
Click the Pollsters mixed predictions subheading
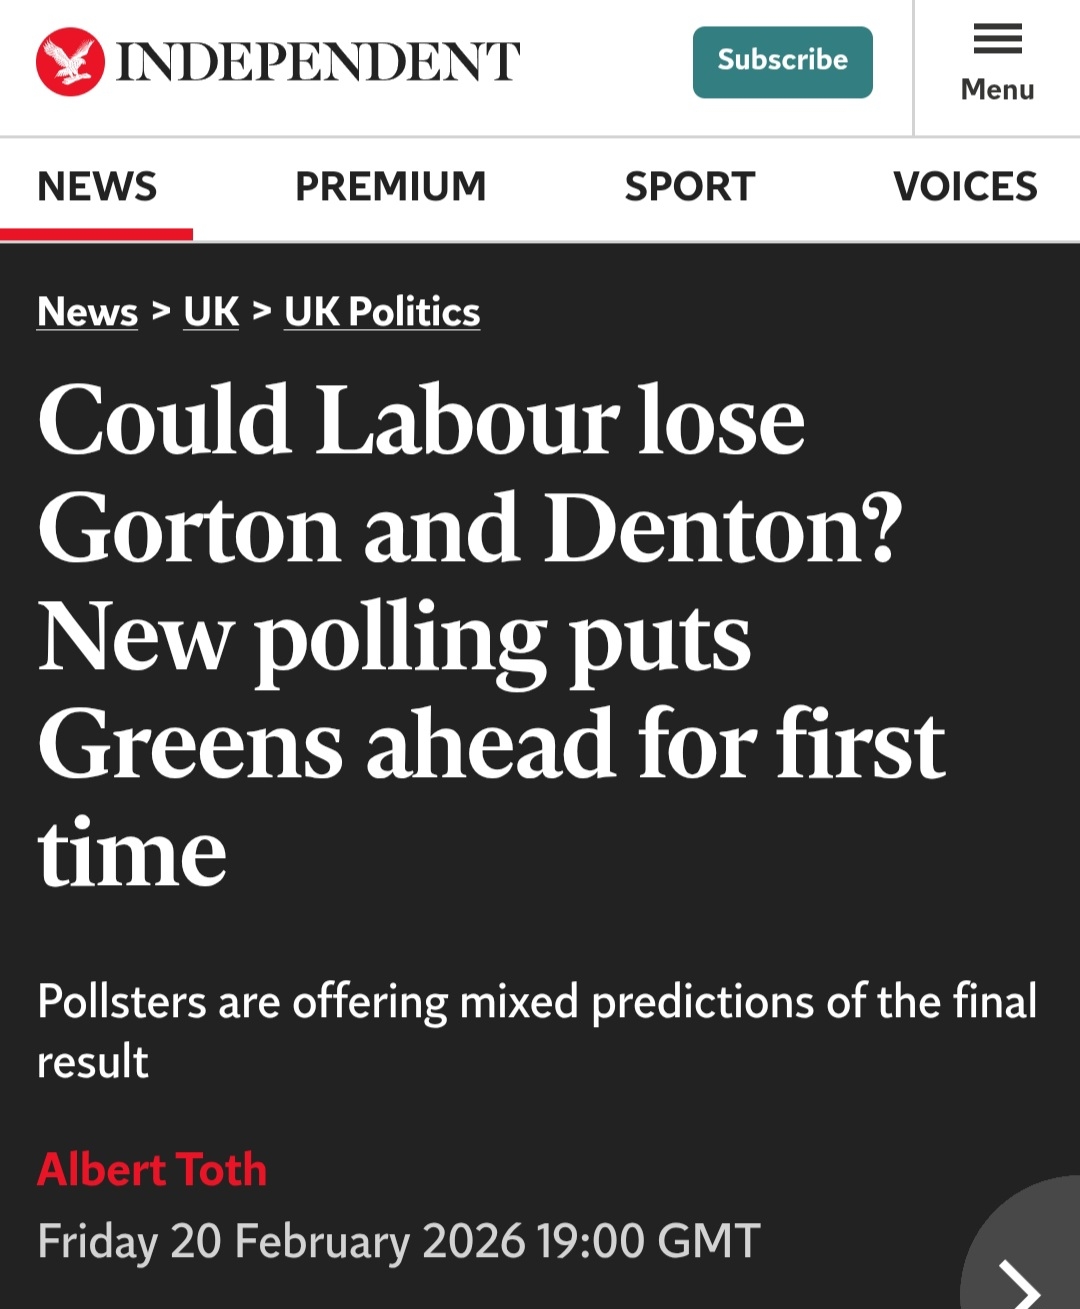[537, 1030]
